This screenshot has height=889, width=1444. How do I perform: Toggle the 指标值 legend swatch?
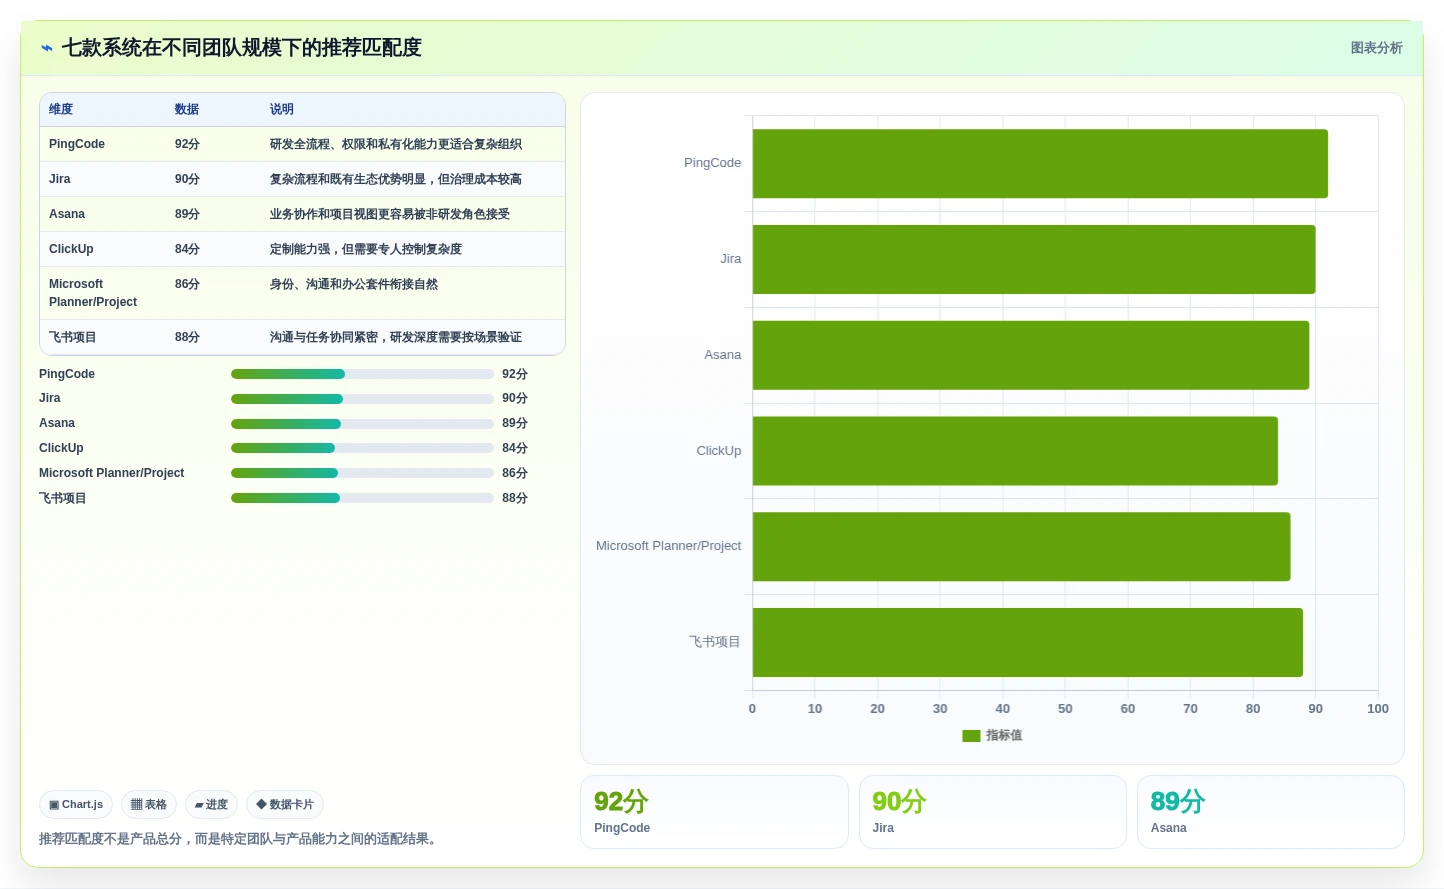click(971, 735)
